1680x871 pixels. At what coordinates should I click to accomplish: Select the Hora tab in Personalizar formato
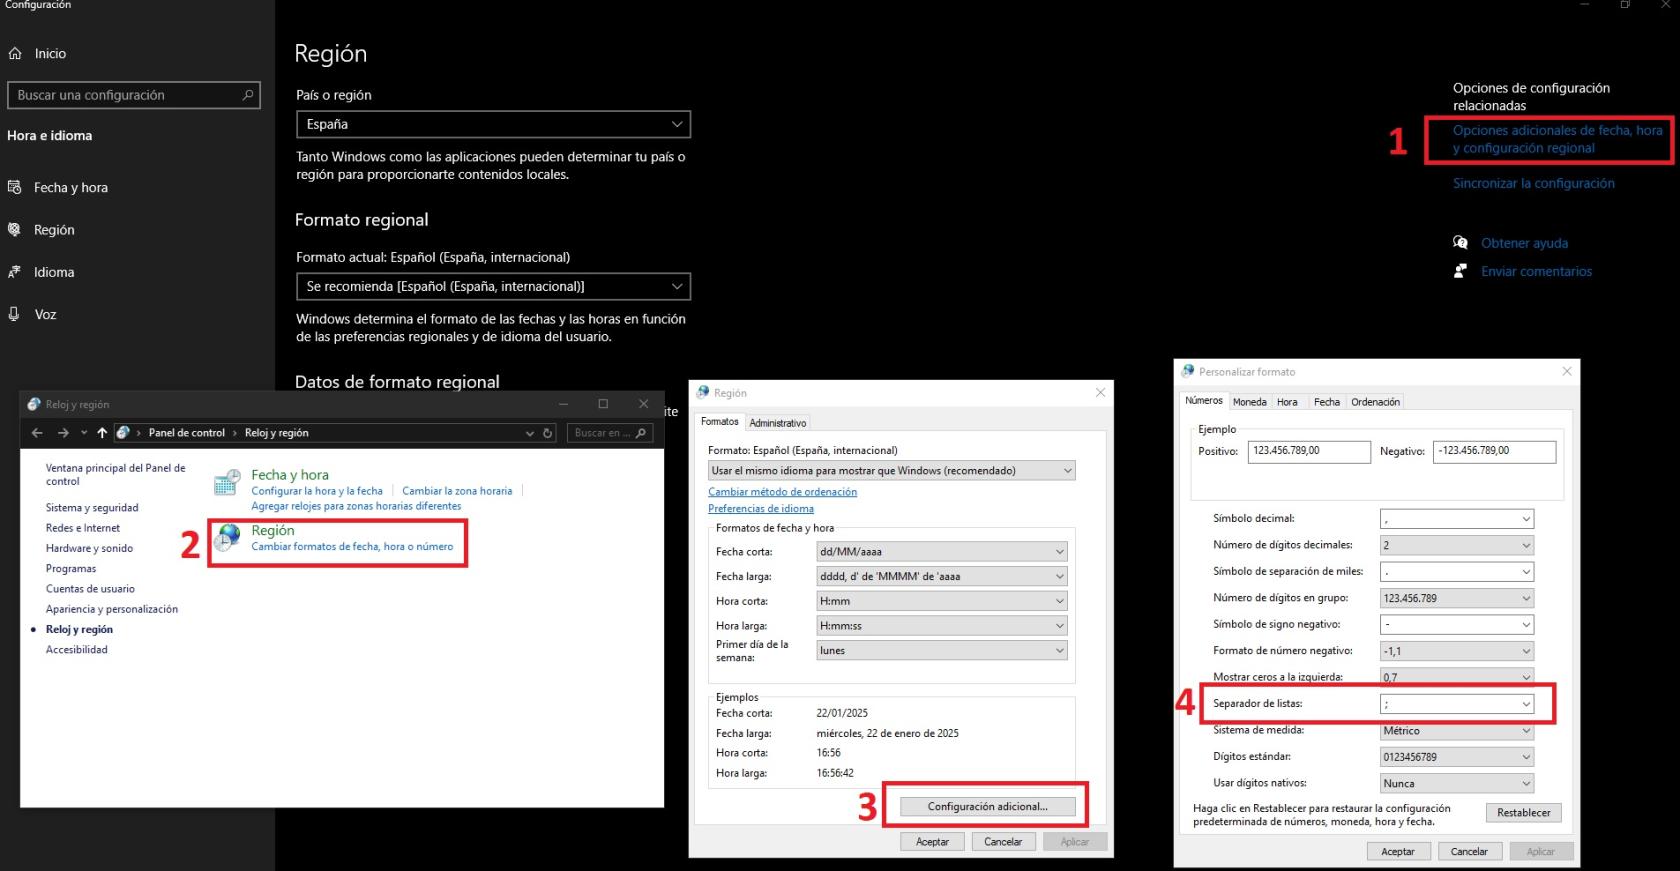click(x=1287, y=402)
